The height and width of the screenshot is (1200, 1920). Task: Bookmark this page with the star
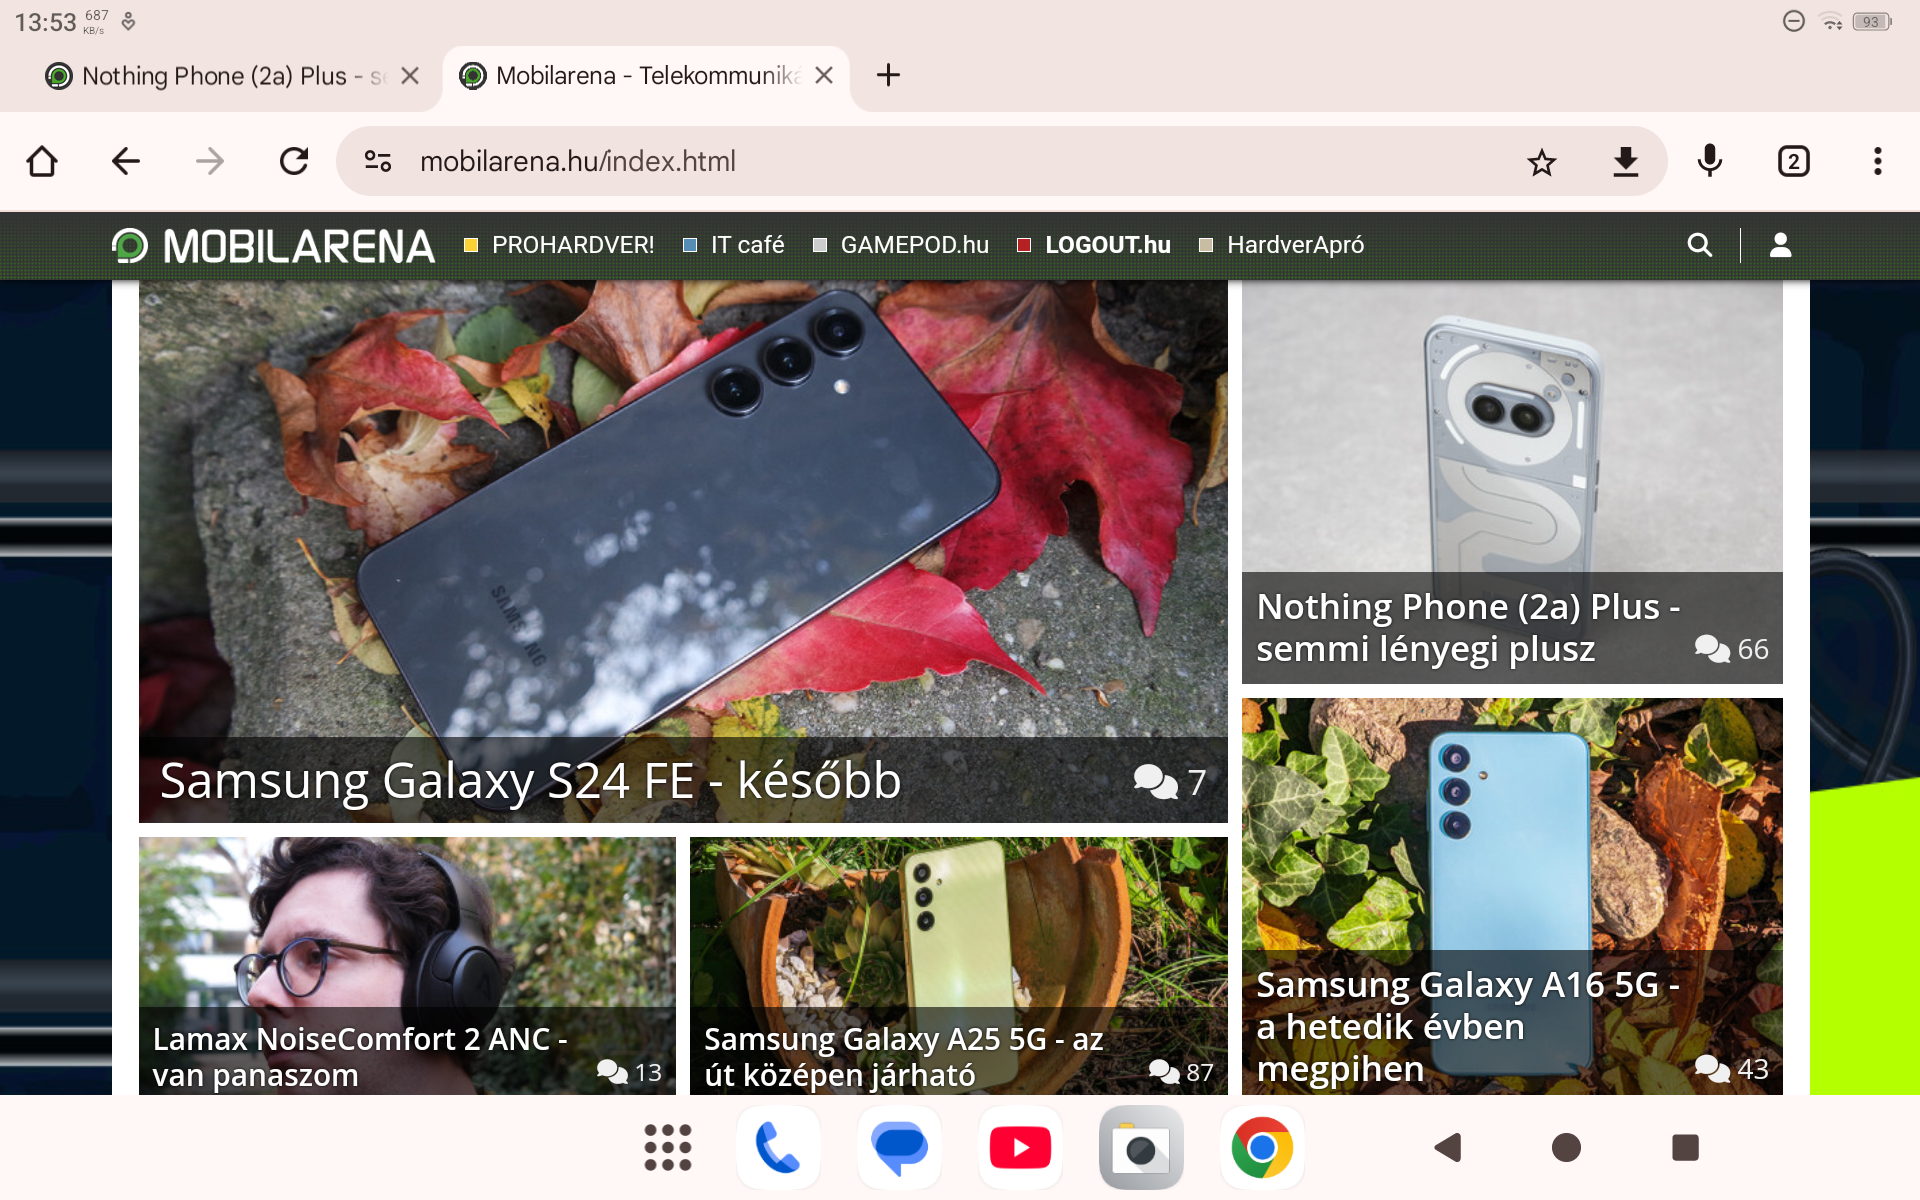click(x=1542, y=162)
